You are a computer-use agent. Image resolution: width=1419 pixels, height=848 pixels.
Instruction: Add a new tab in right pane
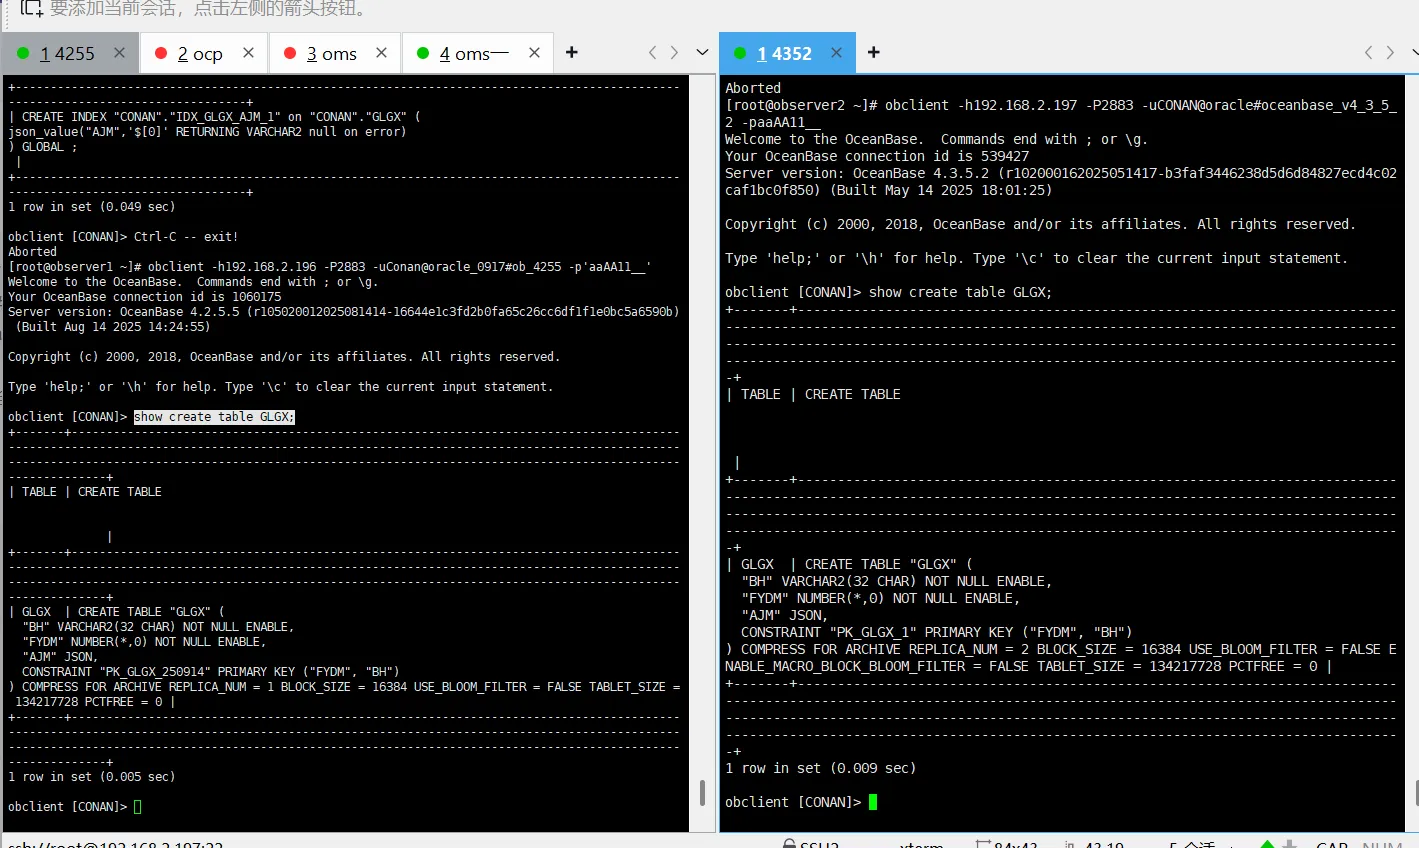[874, 53]
